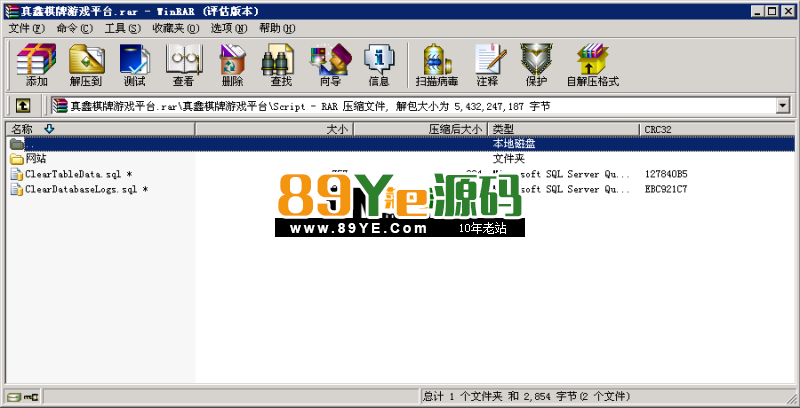Screen dimensions: 800x408
Task: Minimize the WinRAR window
Action: pyautogui.click(x=758, y=11)
